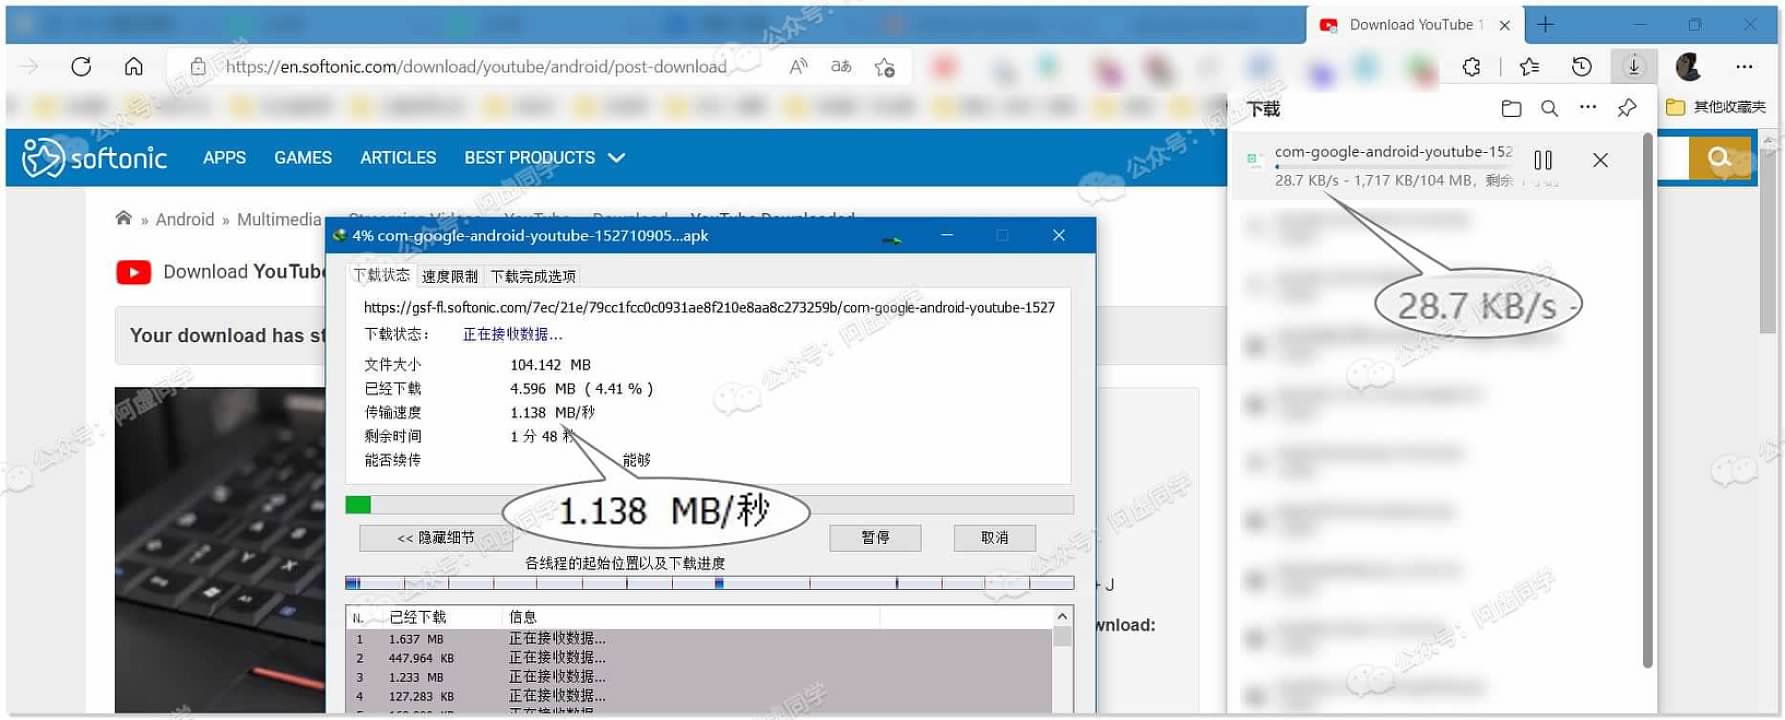
Task: Click the browser address bar URL
Action: coord(476,67)
